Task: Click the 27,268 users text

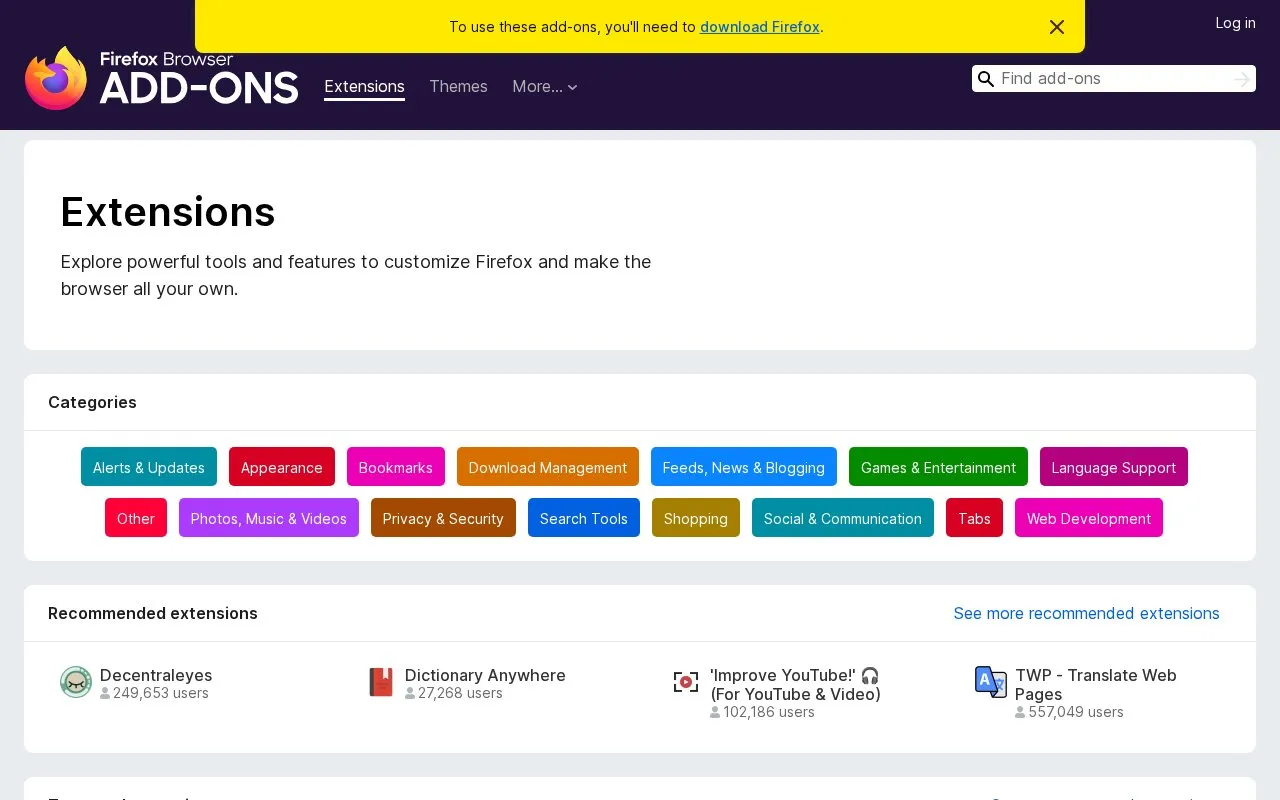Action: 460,693
